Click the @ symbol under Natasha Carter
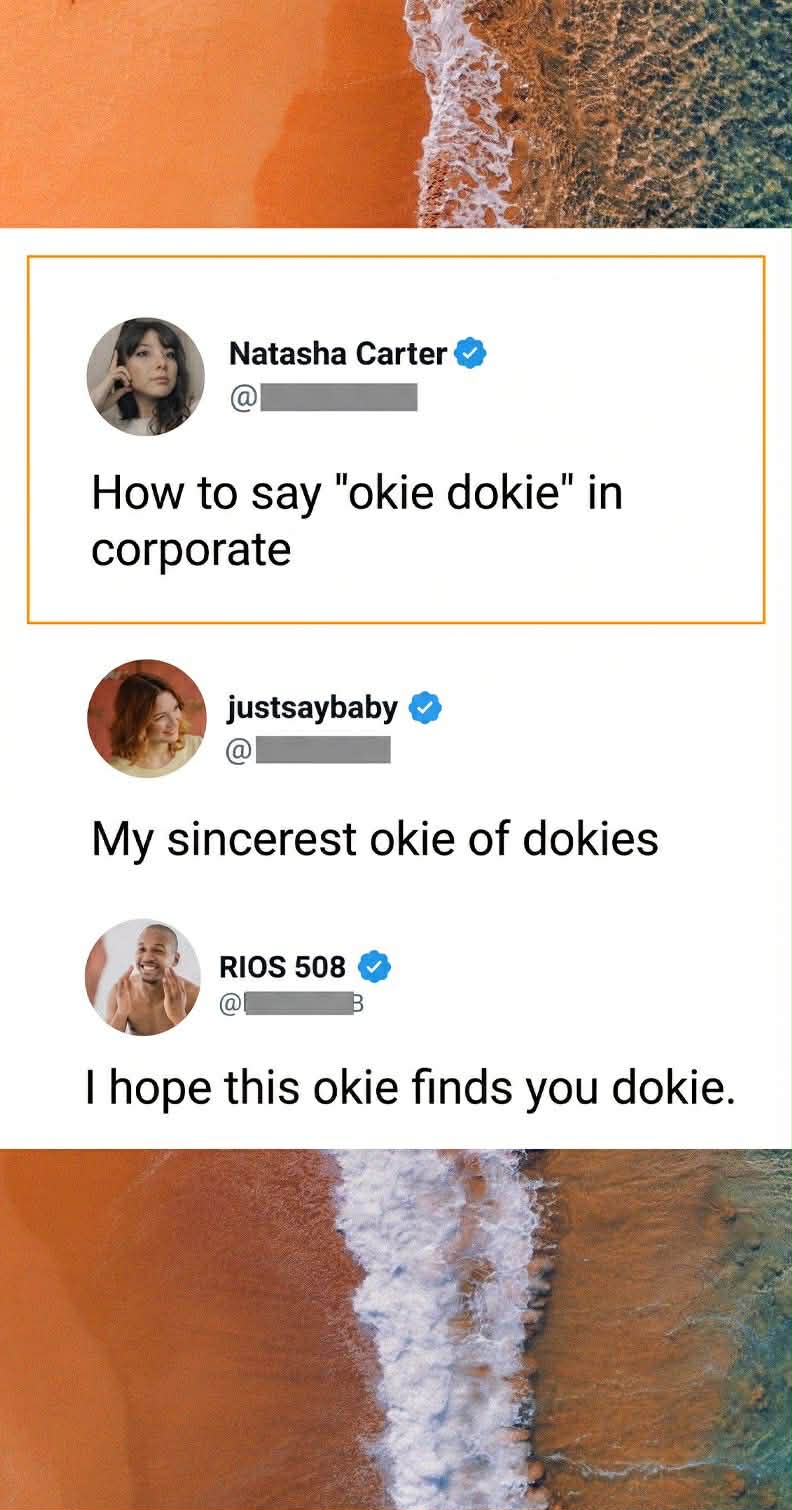The width and height of the screenshot is (792, 1510). [243, 398]
